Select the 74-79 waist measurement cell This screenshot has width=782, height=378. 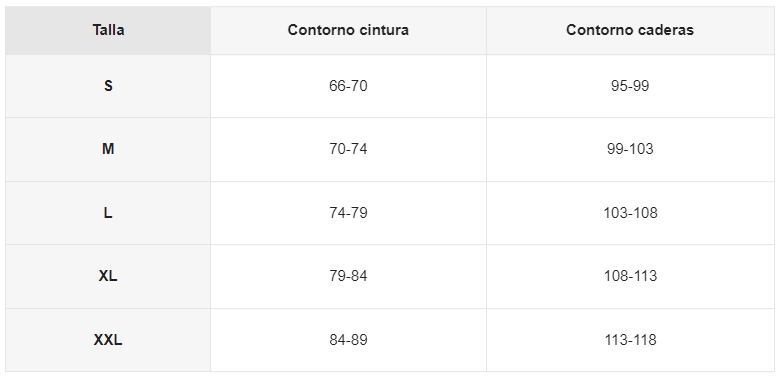(x=348, y=213)
